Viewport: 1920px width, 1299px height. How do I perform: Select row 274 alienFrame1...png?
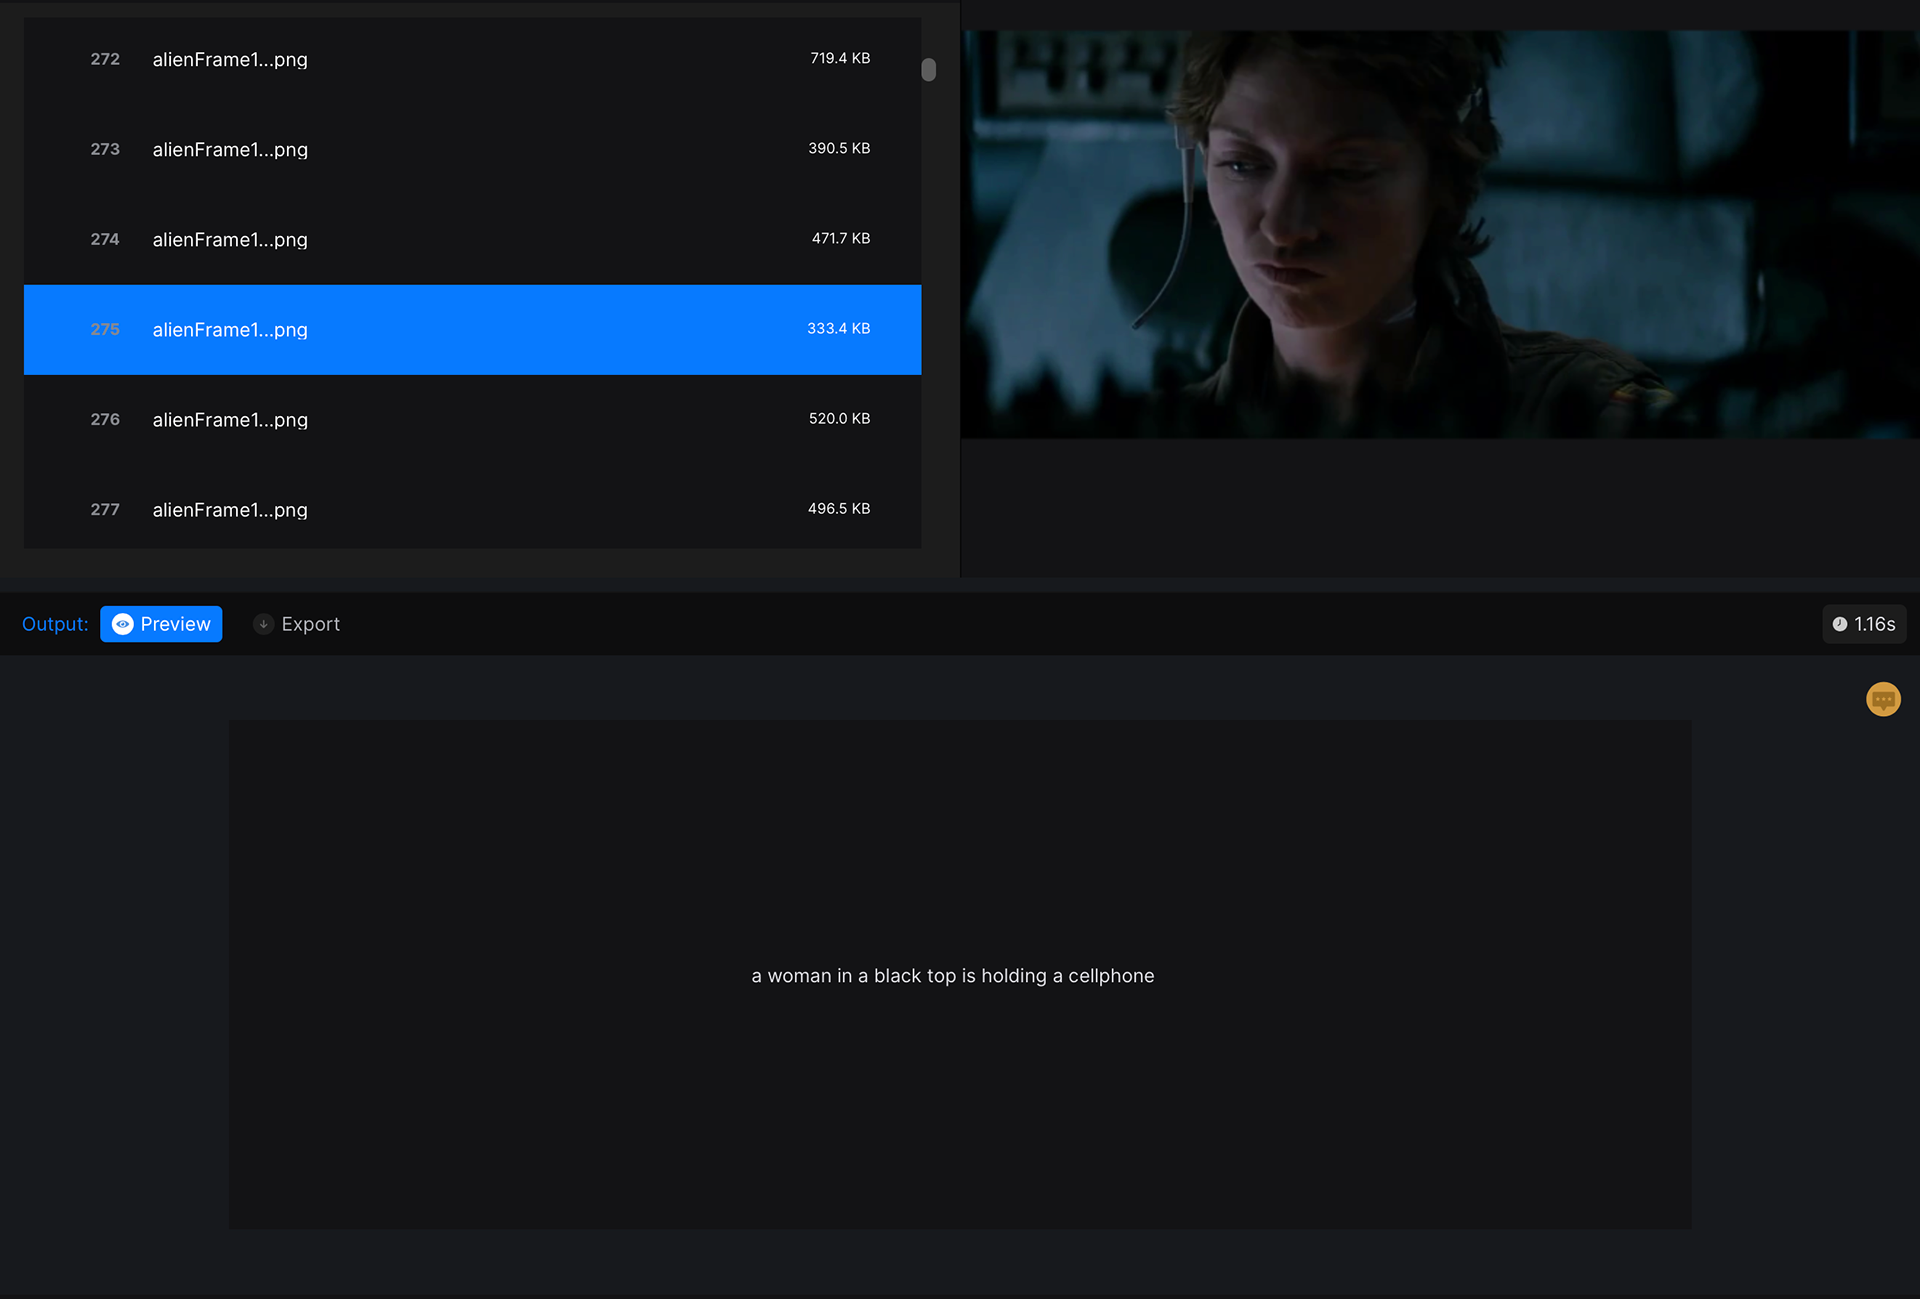[472, 239]
